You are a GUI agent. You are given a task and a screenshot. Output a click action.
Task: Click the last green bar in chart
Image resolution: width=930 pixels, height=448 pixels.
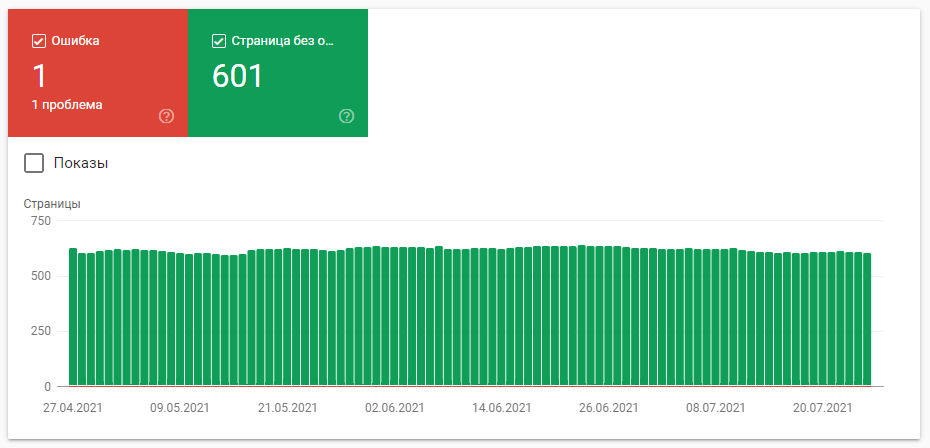click(867, 320)
